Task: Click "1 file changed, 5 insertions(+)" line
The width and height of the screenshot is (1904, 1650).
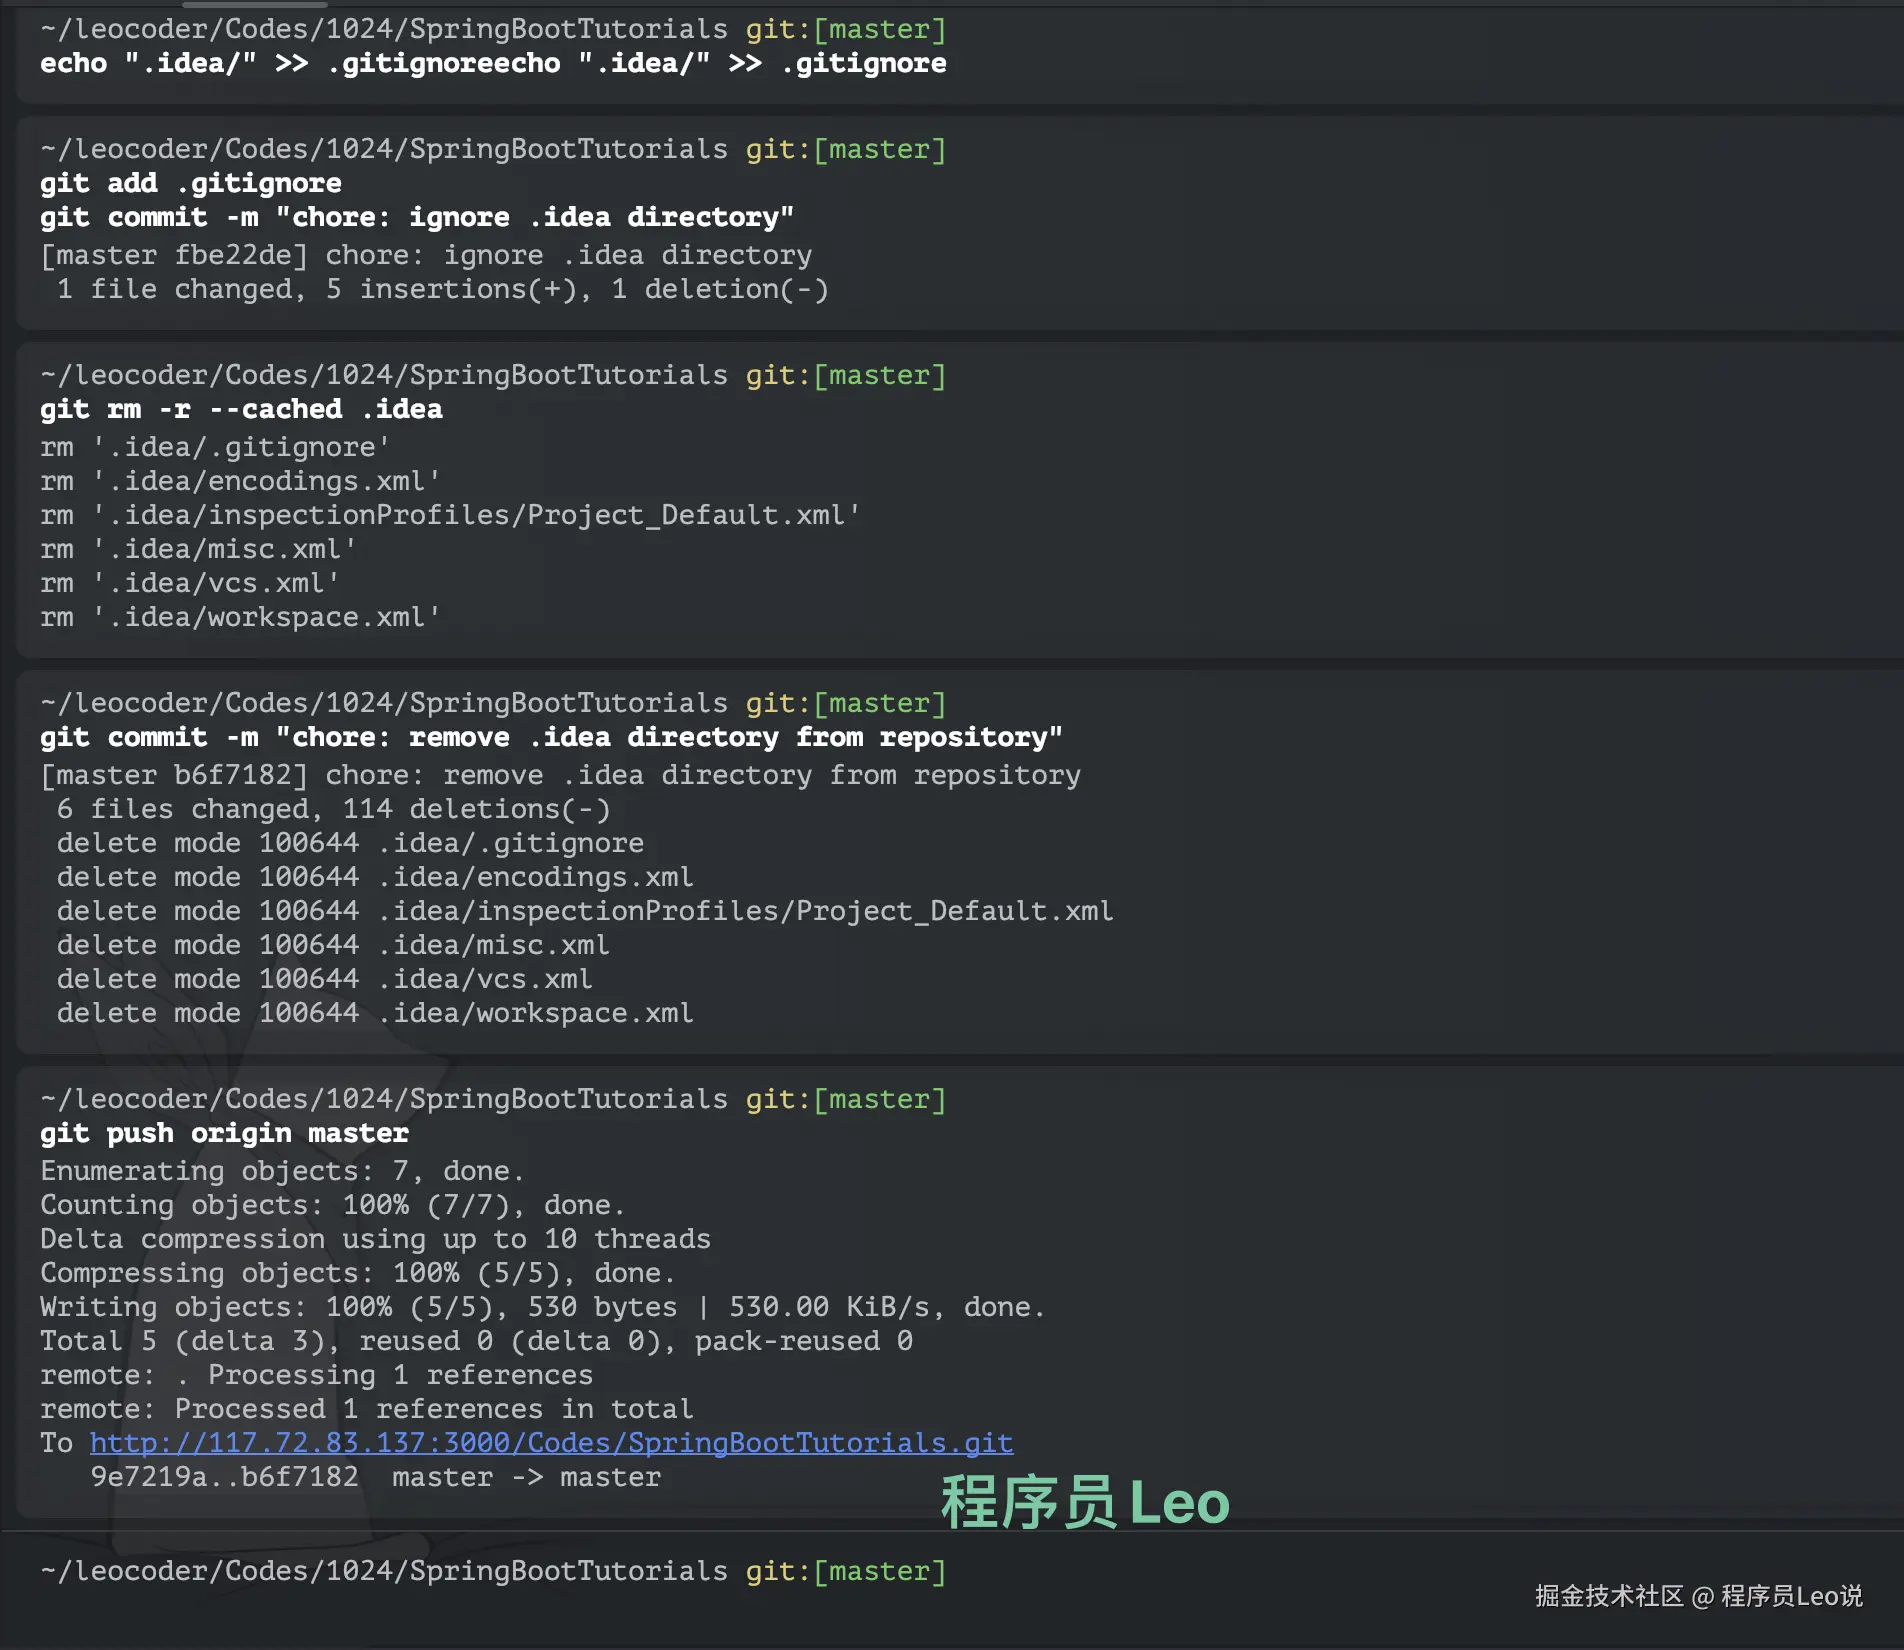Action: coord(443,289)
